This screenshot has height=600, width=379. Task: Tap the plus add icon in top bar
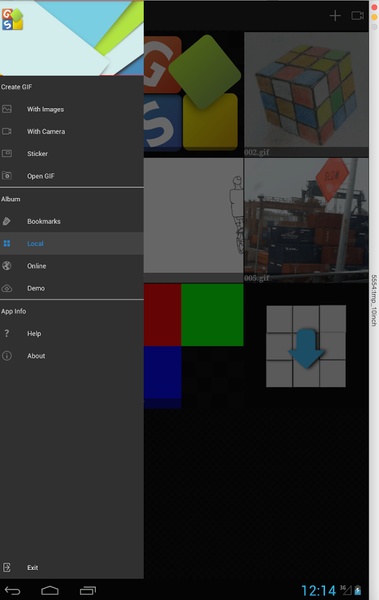[x=335, y=16]
